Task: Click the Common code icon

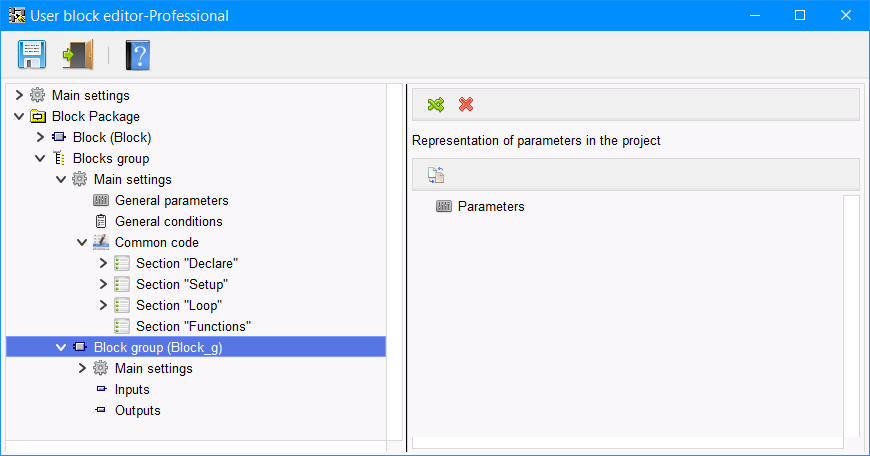Action: click(101, 242)
